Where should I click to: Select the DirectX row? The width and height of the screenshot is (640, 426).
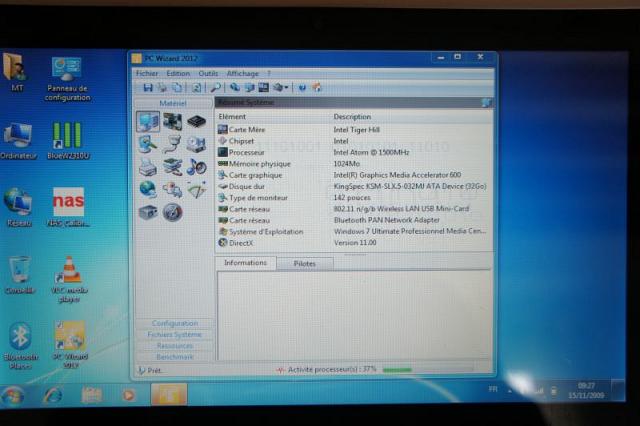[x=354, y=243]
